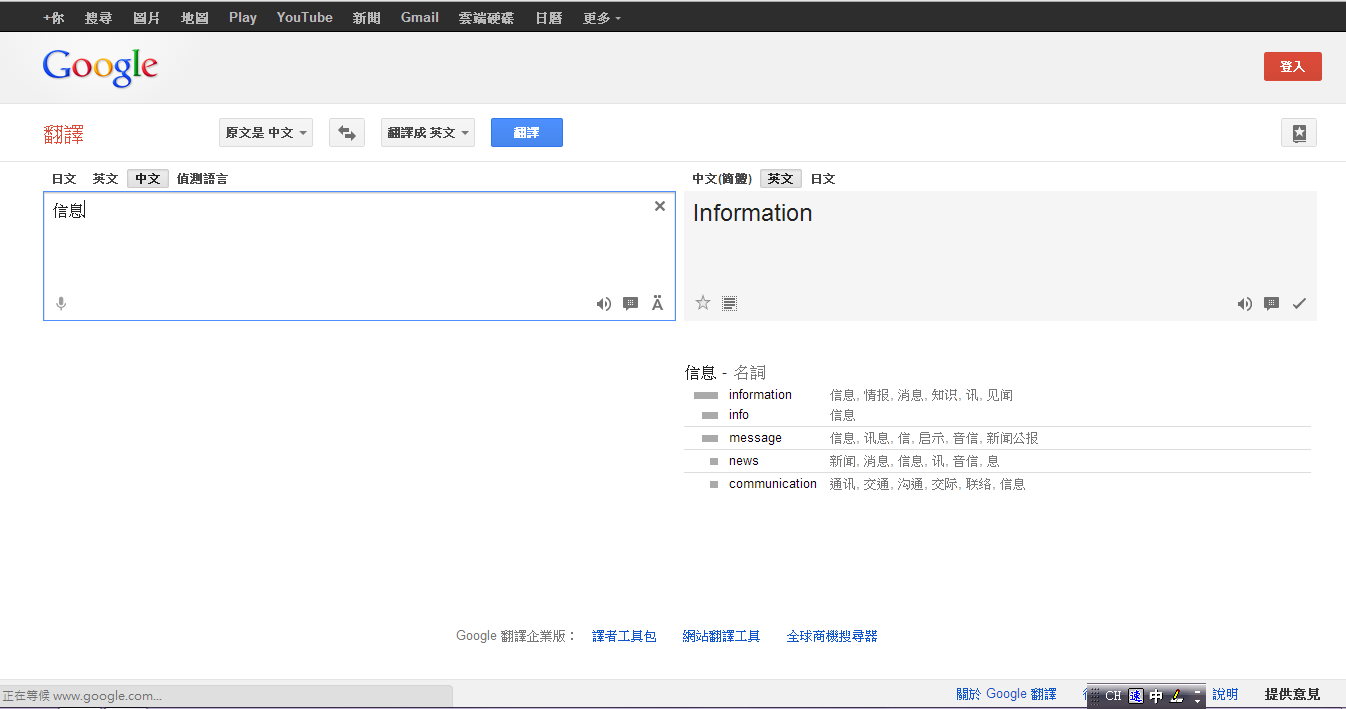This screenshot has height=709, width=1346.
Task: Click 情报 in the information row
Action: 876,396
